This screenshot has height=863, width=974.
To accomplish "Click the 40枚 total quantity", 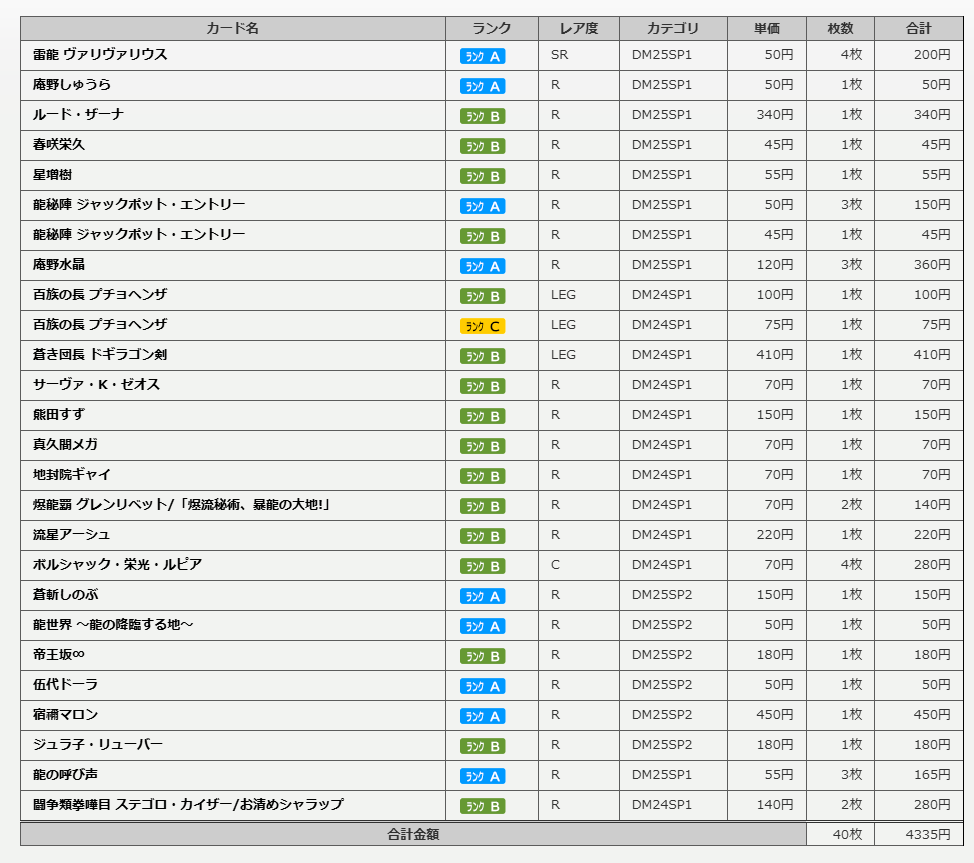I will click(847, 834).
